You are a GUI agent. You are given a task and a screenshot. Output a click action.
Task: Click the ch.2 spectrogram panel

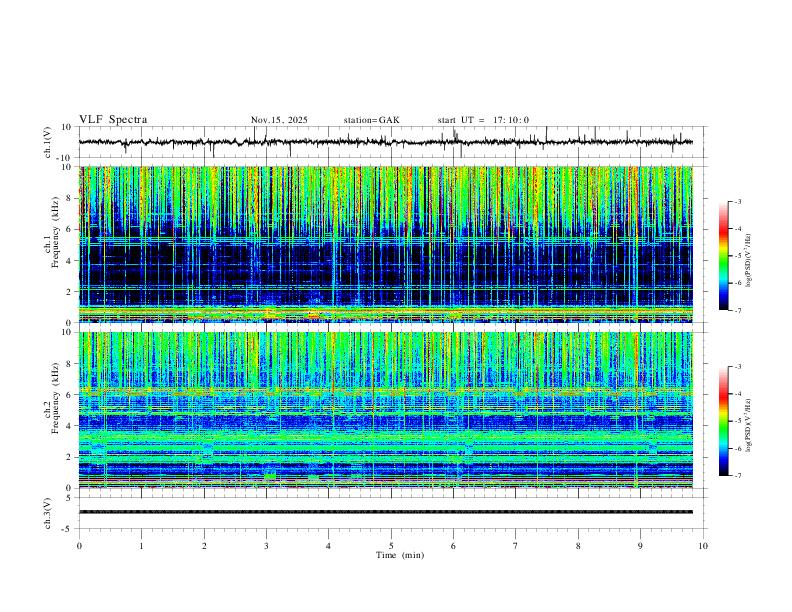(386, 410)
